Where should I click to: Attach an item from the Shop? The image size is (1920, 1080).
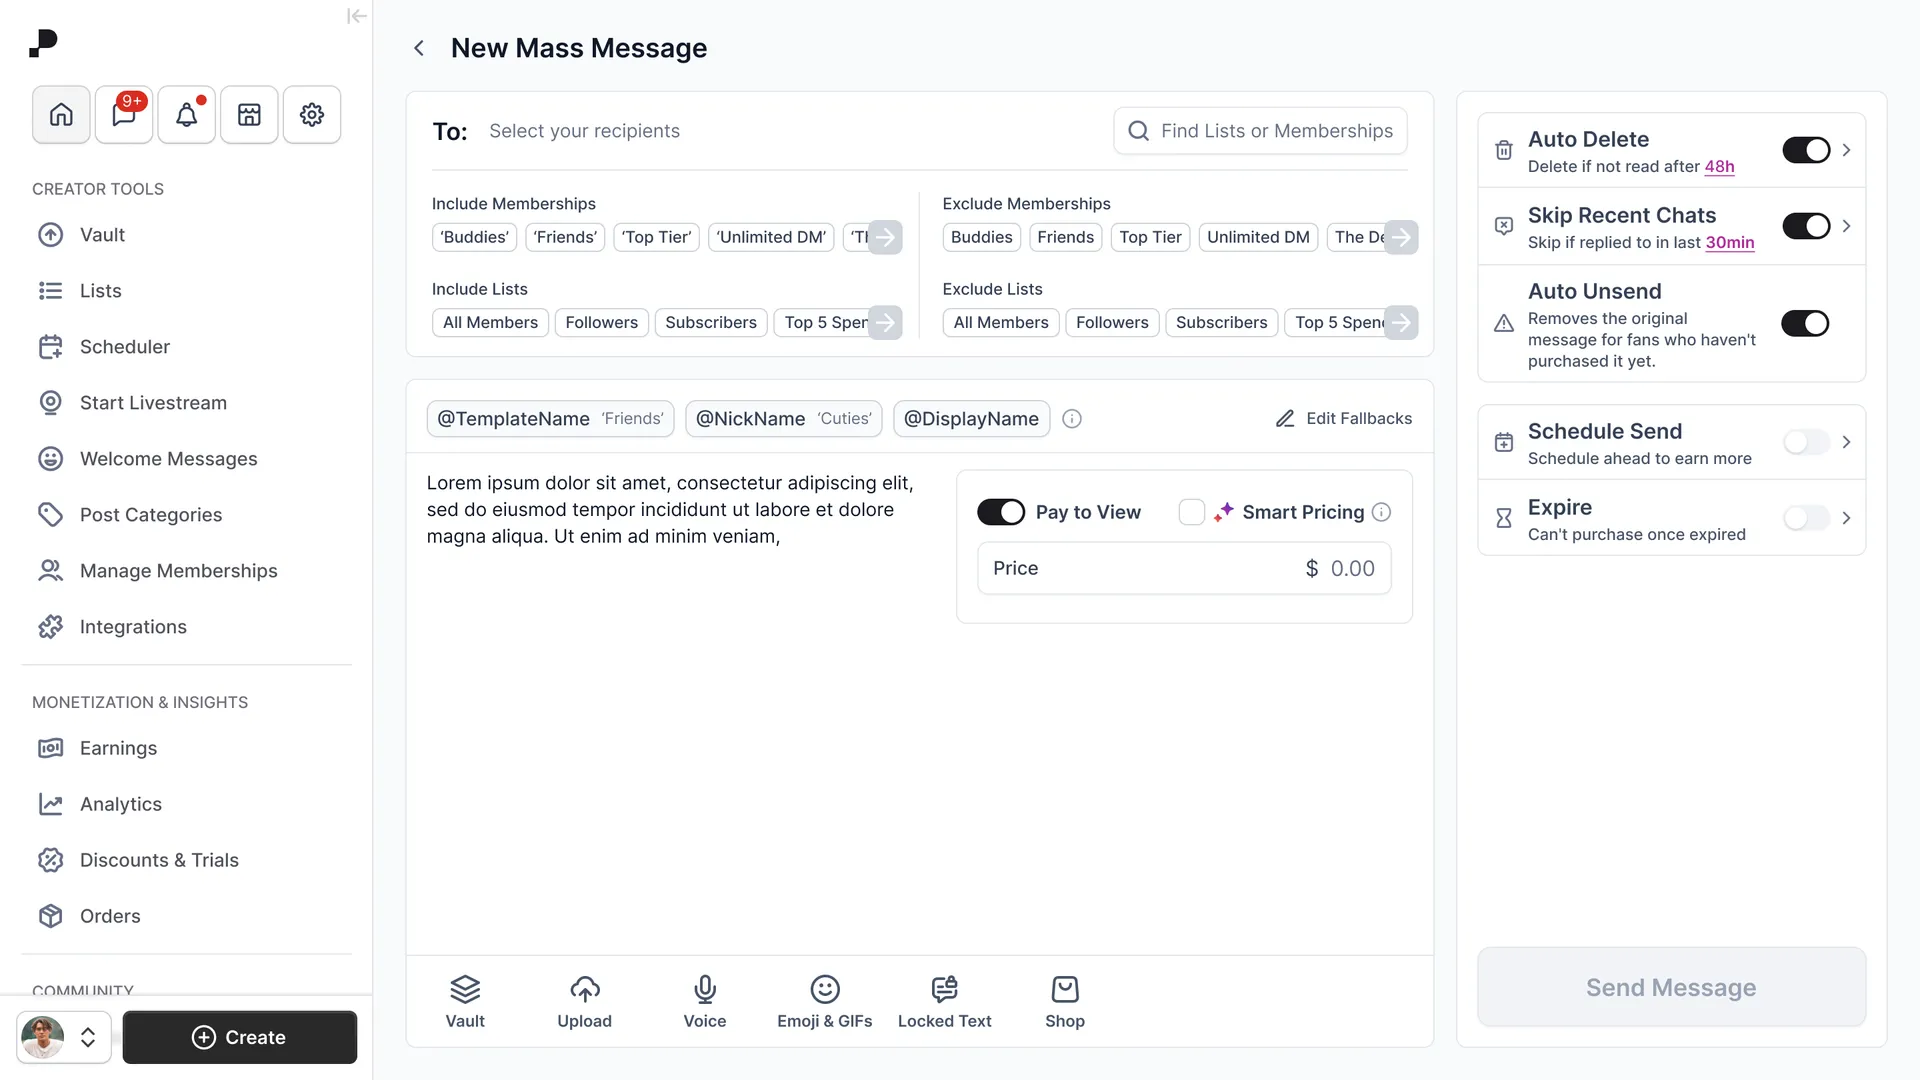(x=1064, y=1000)
